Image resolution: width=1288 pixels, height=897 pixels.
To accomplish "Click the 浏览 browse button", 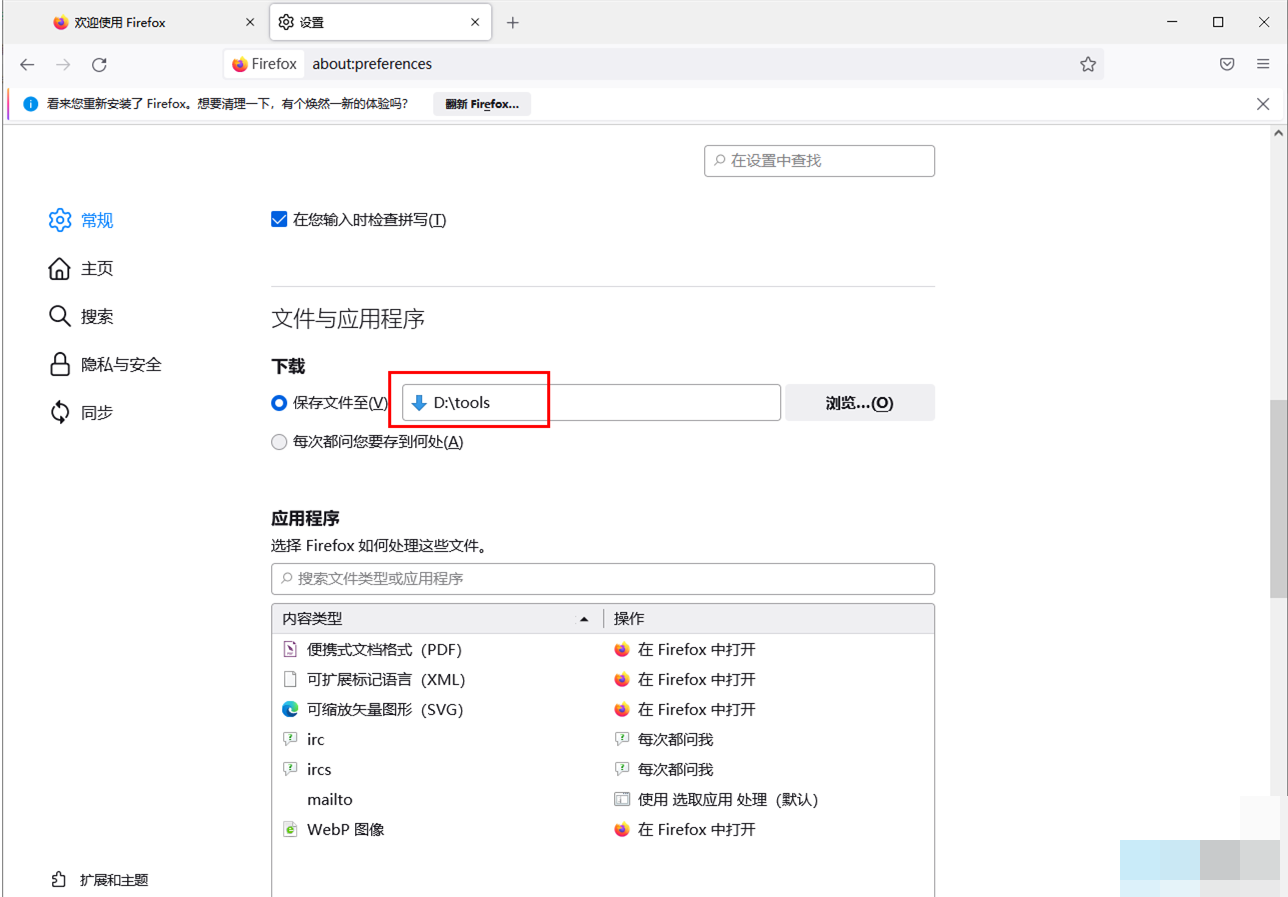I will coord(859,403).
